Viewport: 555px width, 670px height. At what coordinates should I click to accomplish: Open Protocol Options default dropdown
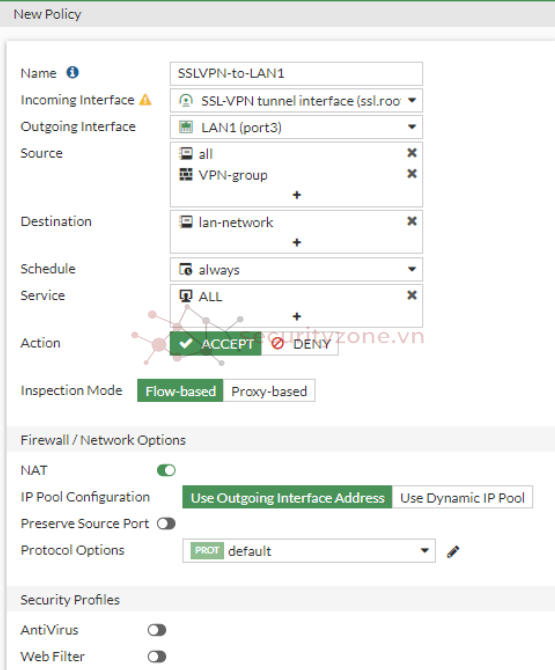[x=309, y=551]
